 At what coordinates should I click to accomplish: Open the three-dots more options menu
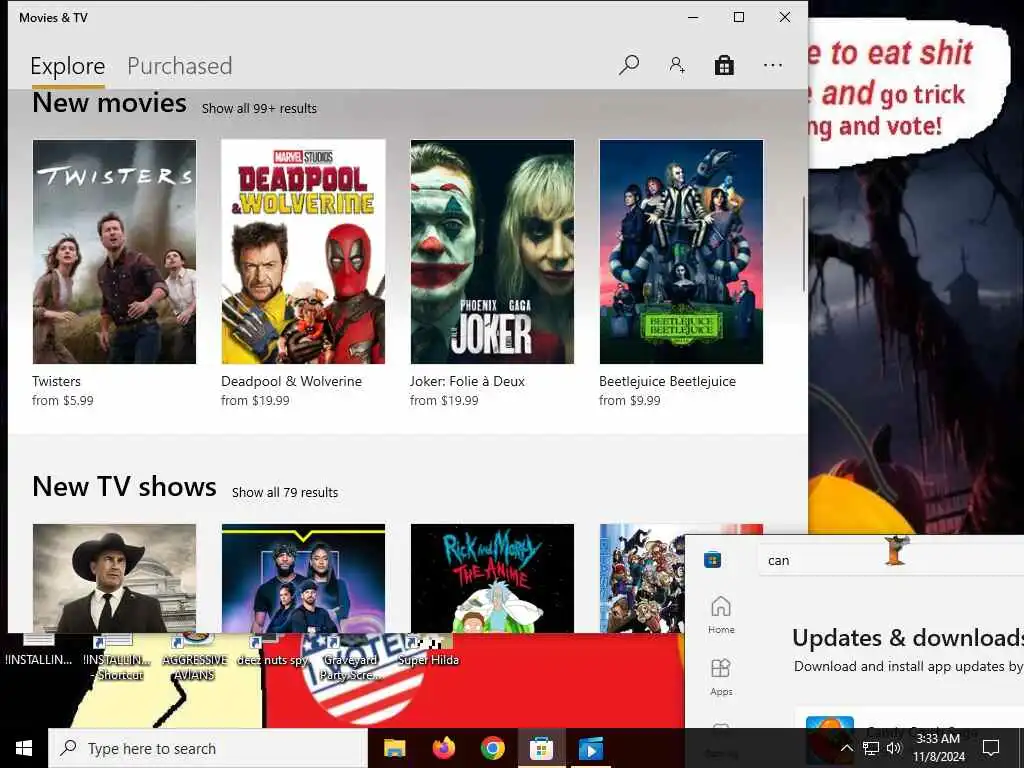pos(773,65)
